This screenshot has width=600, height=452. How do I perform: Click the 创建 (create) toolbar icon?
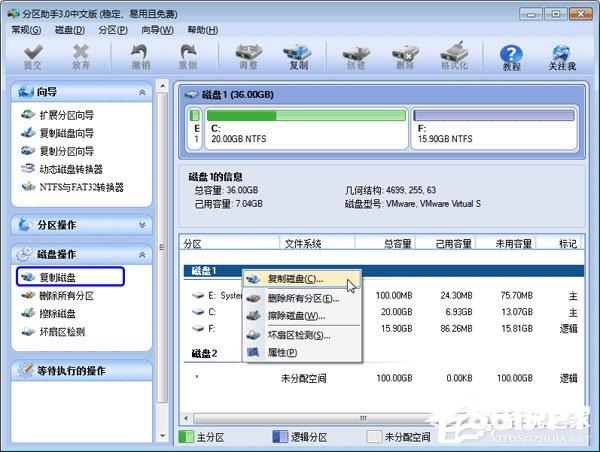[356, 57]
